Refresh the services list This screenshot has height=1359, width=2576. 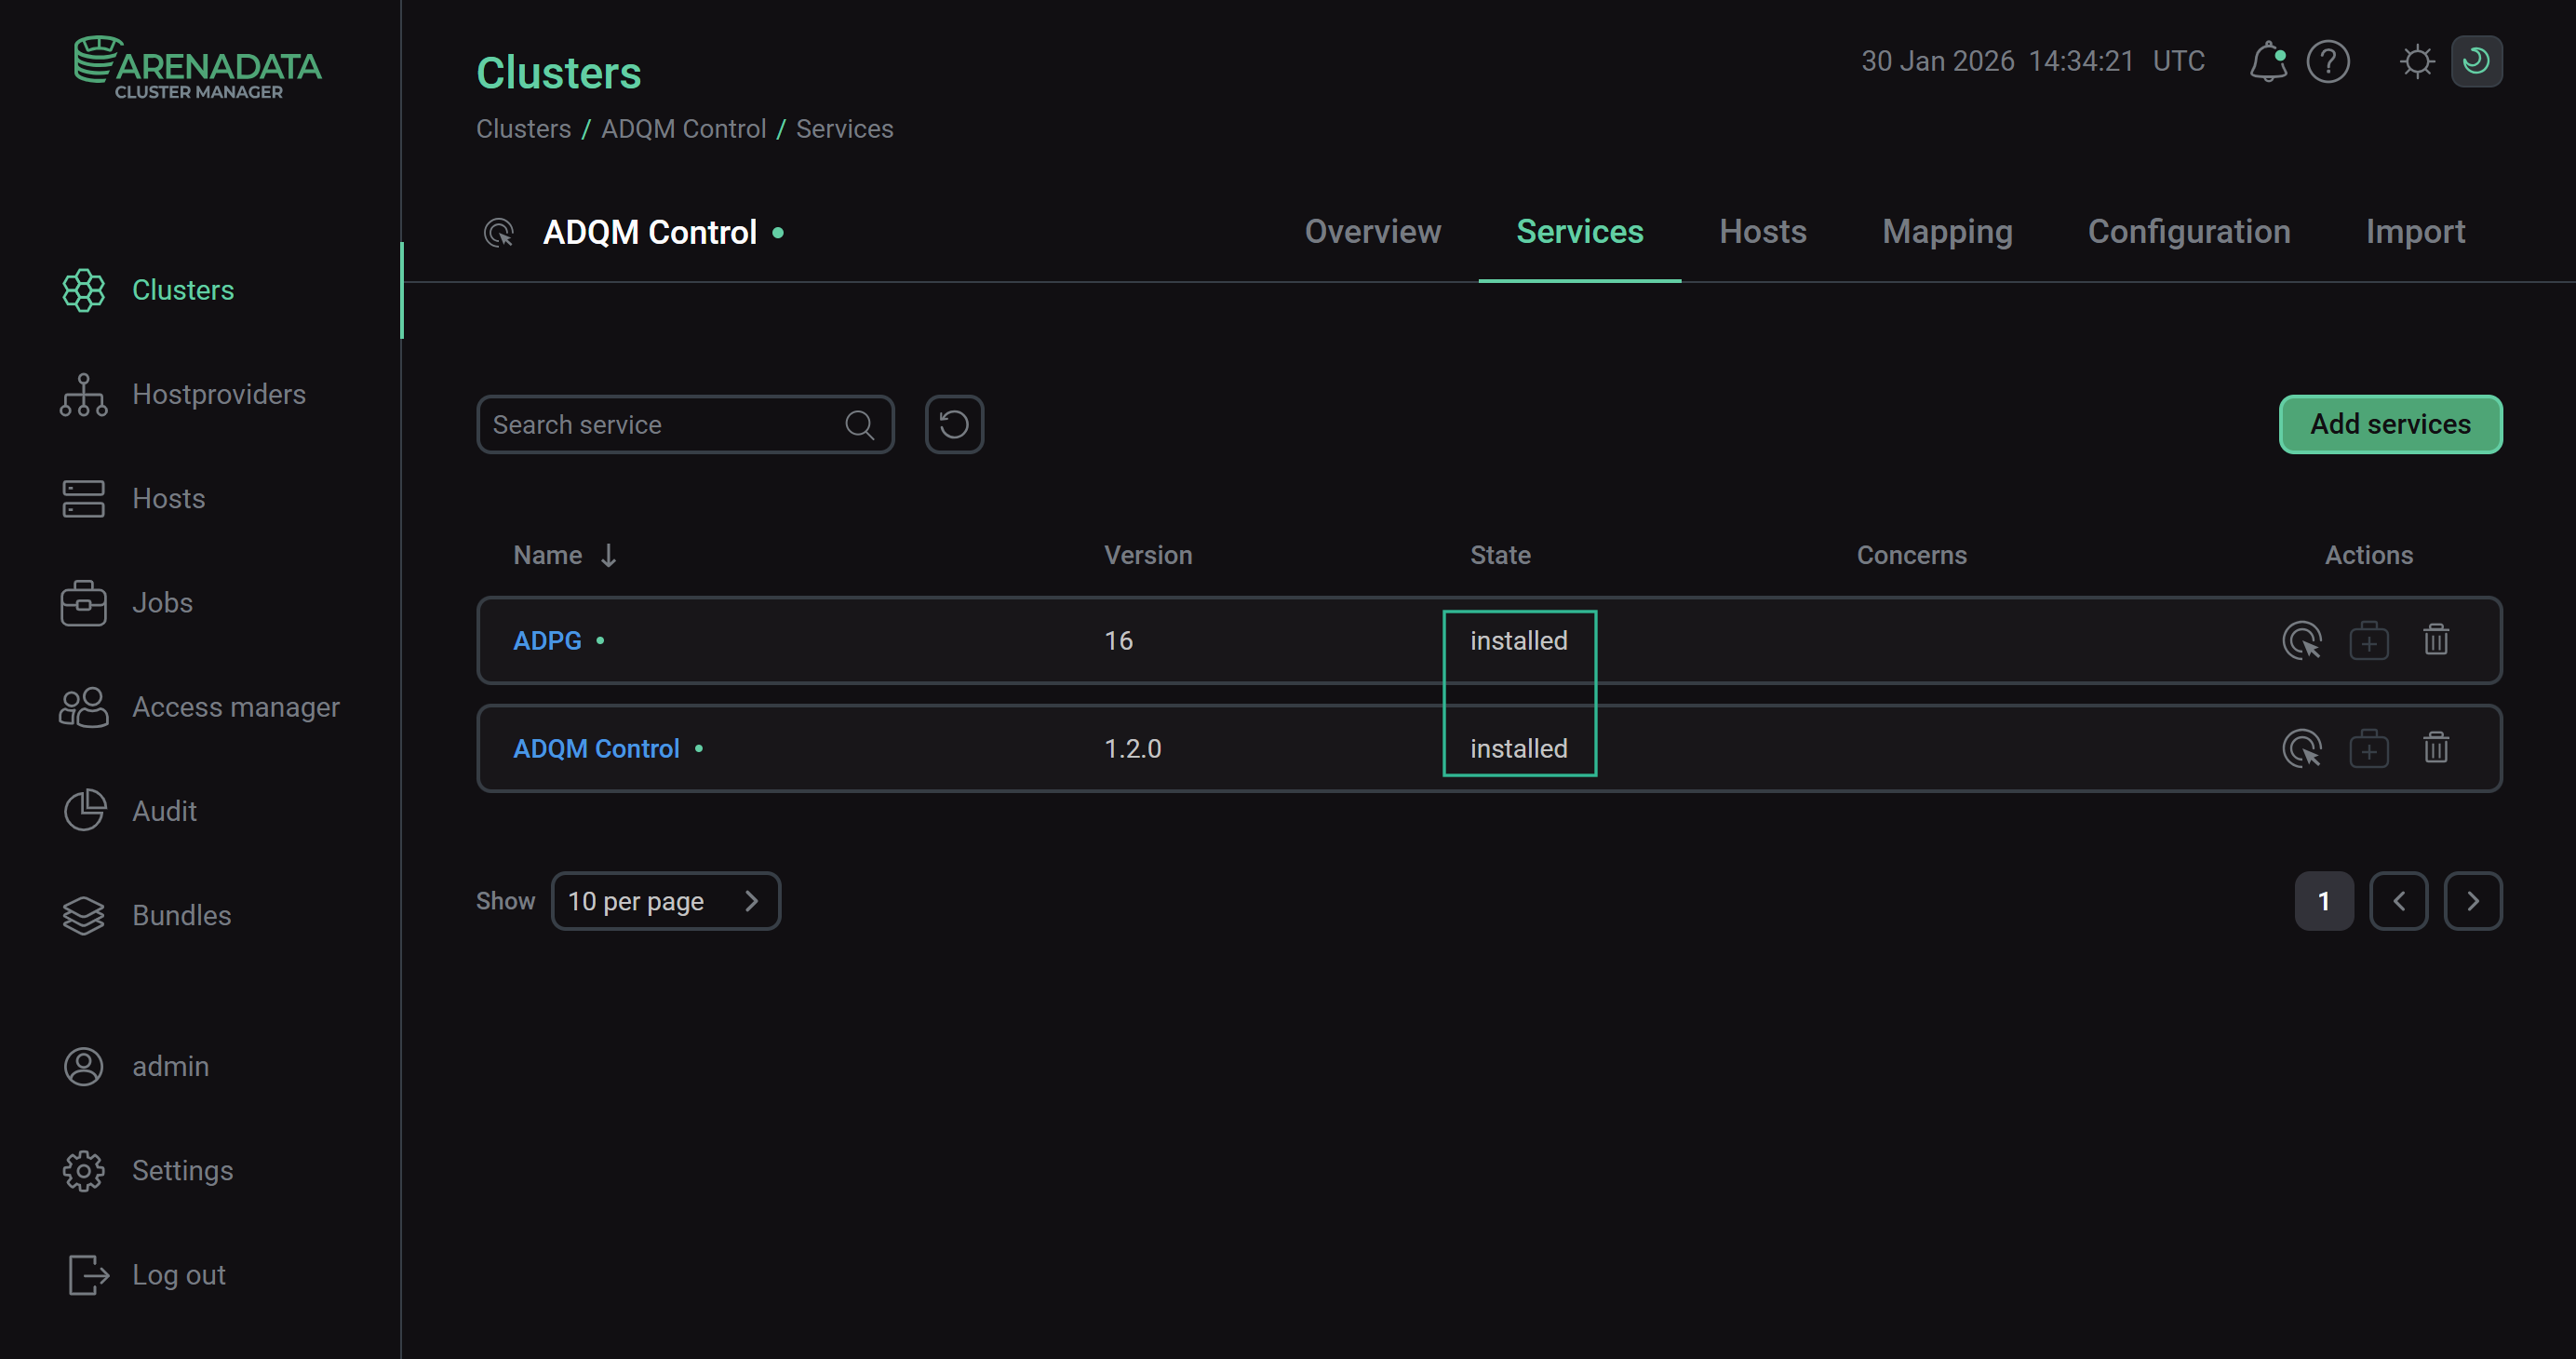click(x=953, y=424)
